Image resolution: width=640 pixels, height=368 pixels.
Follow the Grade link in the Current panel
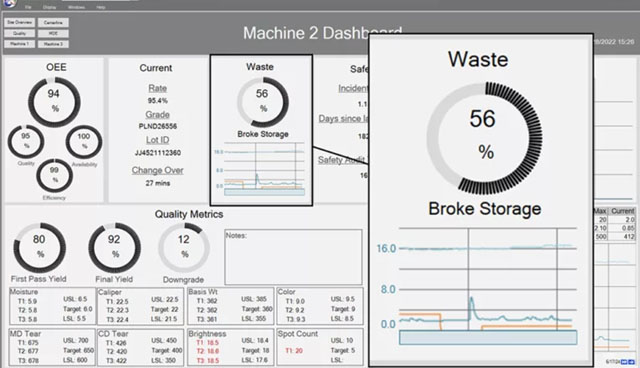click(158, 115)
